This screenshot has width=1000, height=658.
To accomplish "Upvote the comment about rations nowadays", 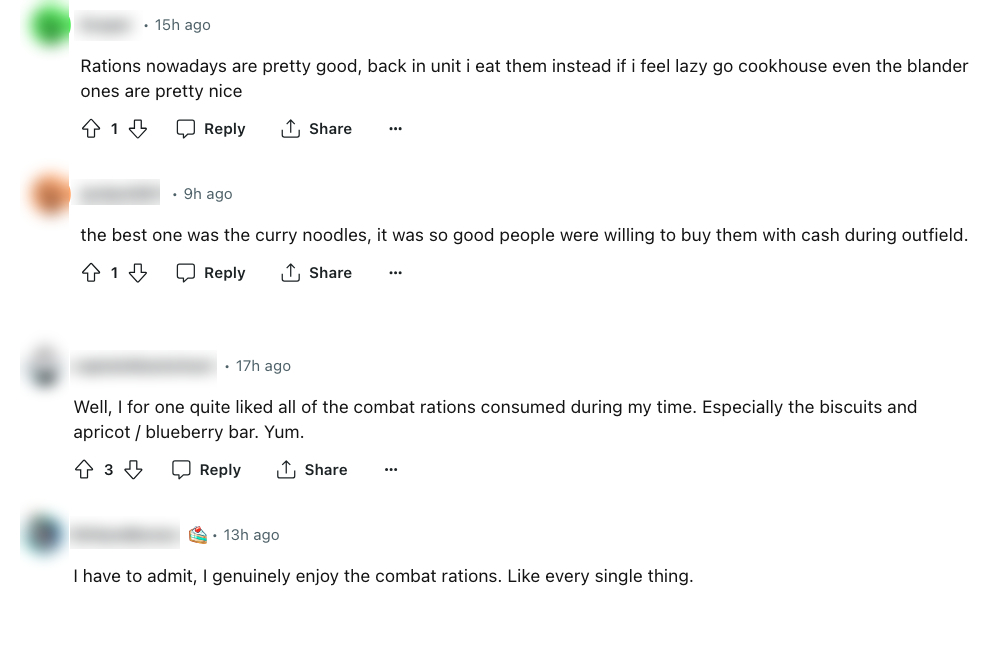I will [91, 129].
